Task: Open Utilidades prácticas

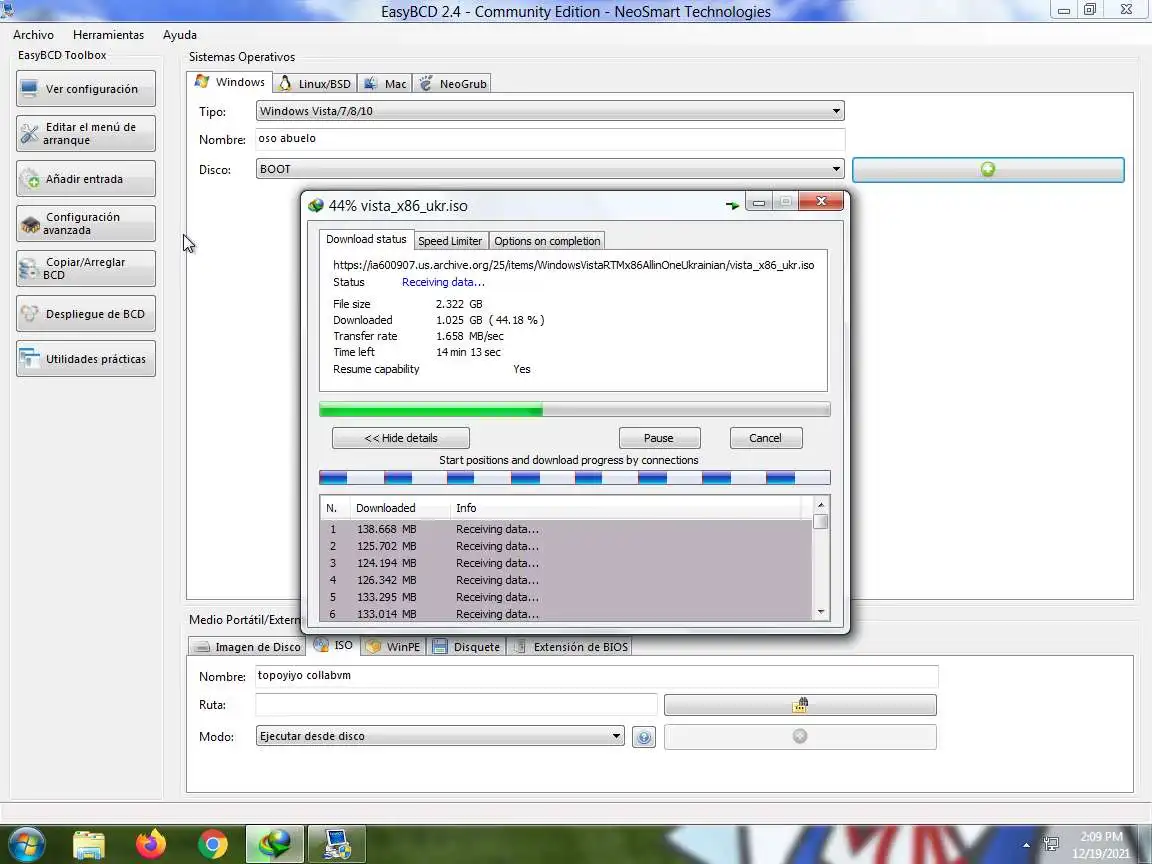Action: (x=86, y=359)
